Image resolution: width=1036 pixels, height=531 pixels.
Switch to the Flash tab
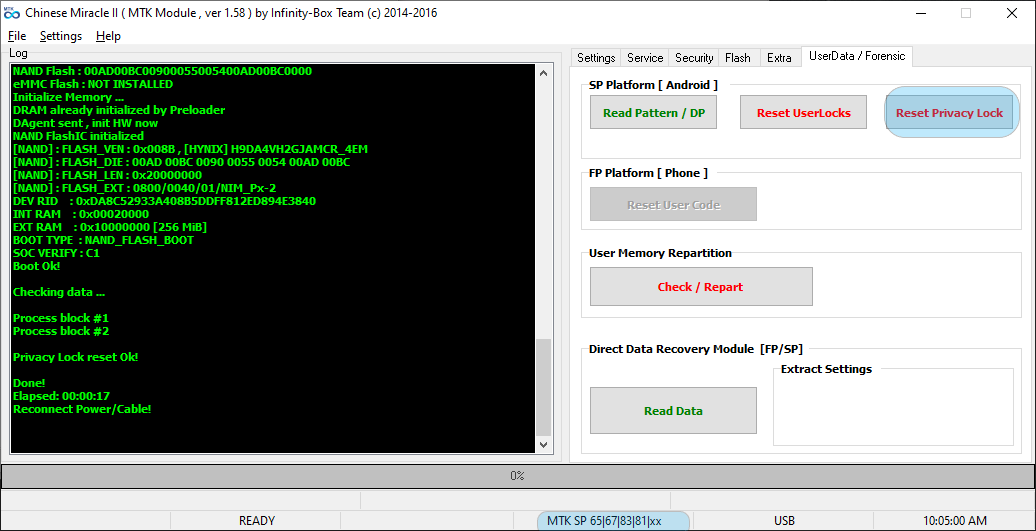pyautogui.click(x=737, y=57)
